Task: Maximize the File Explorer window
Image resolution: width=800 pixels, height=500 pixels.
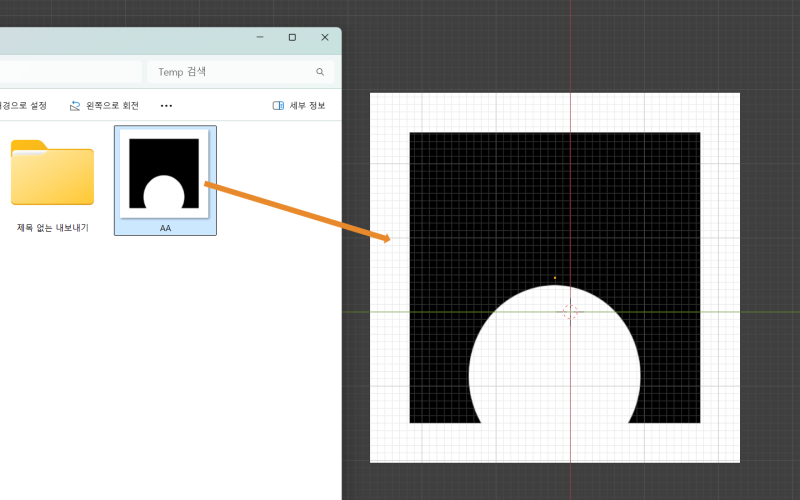Action: pyautogui.click(x=292, y=37)
